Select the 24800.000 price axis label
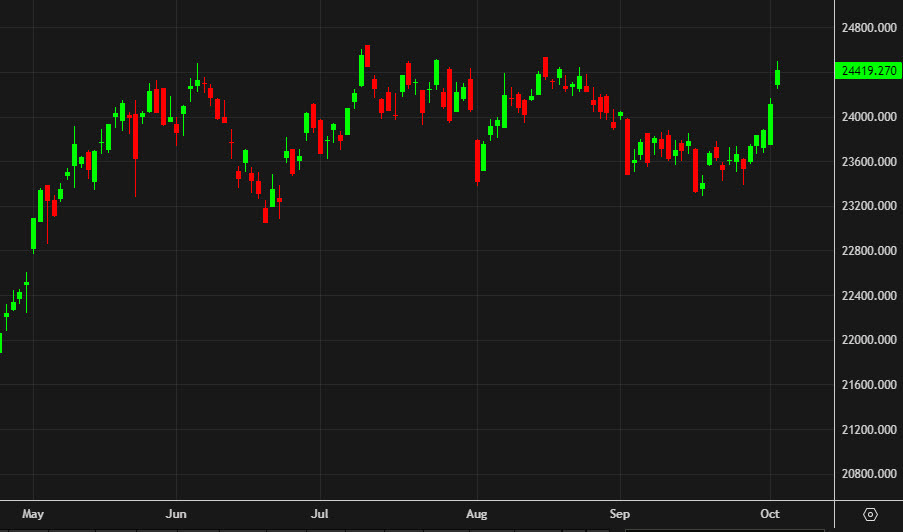Viewport: 903px width, 532px height. coord(867,27)
